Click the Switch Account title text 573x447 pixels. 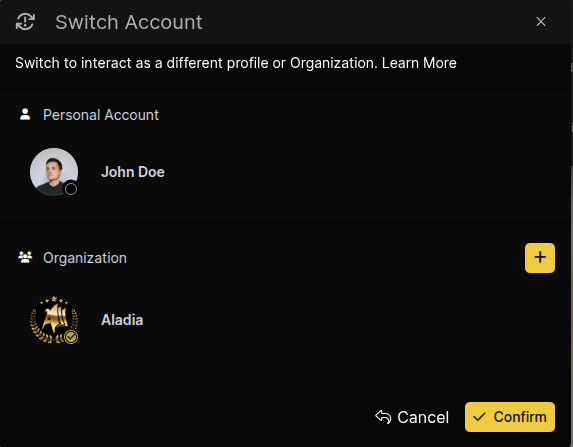129,22
